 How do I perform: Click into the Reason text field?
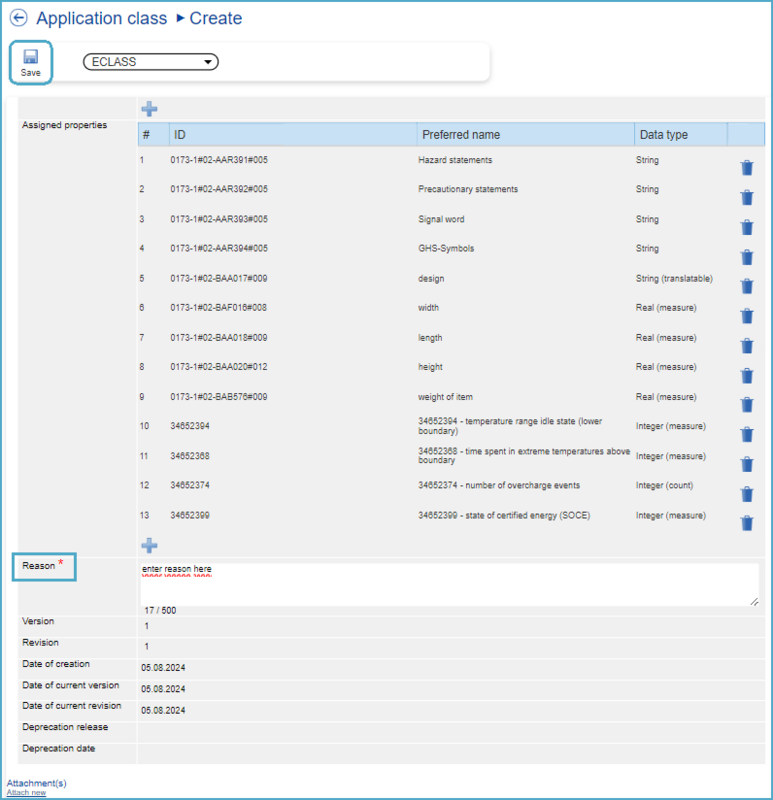tap(448, 584)
